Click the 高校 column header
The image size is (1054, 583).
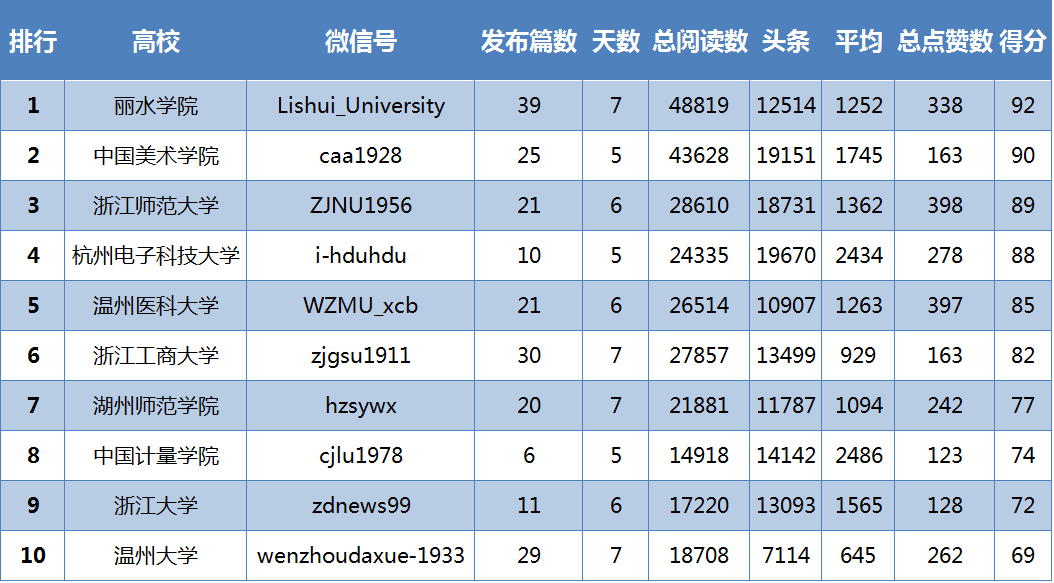pyautogui.click(x=156, y=42)
